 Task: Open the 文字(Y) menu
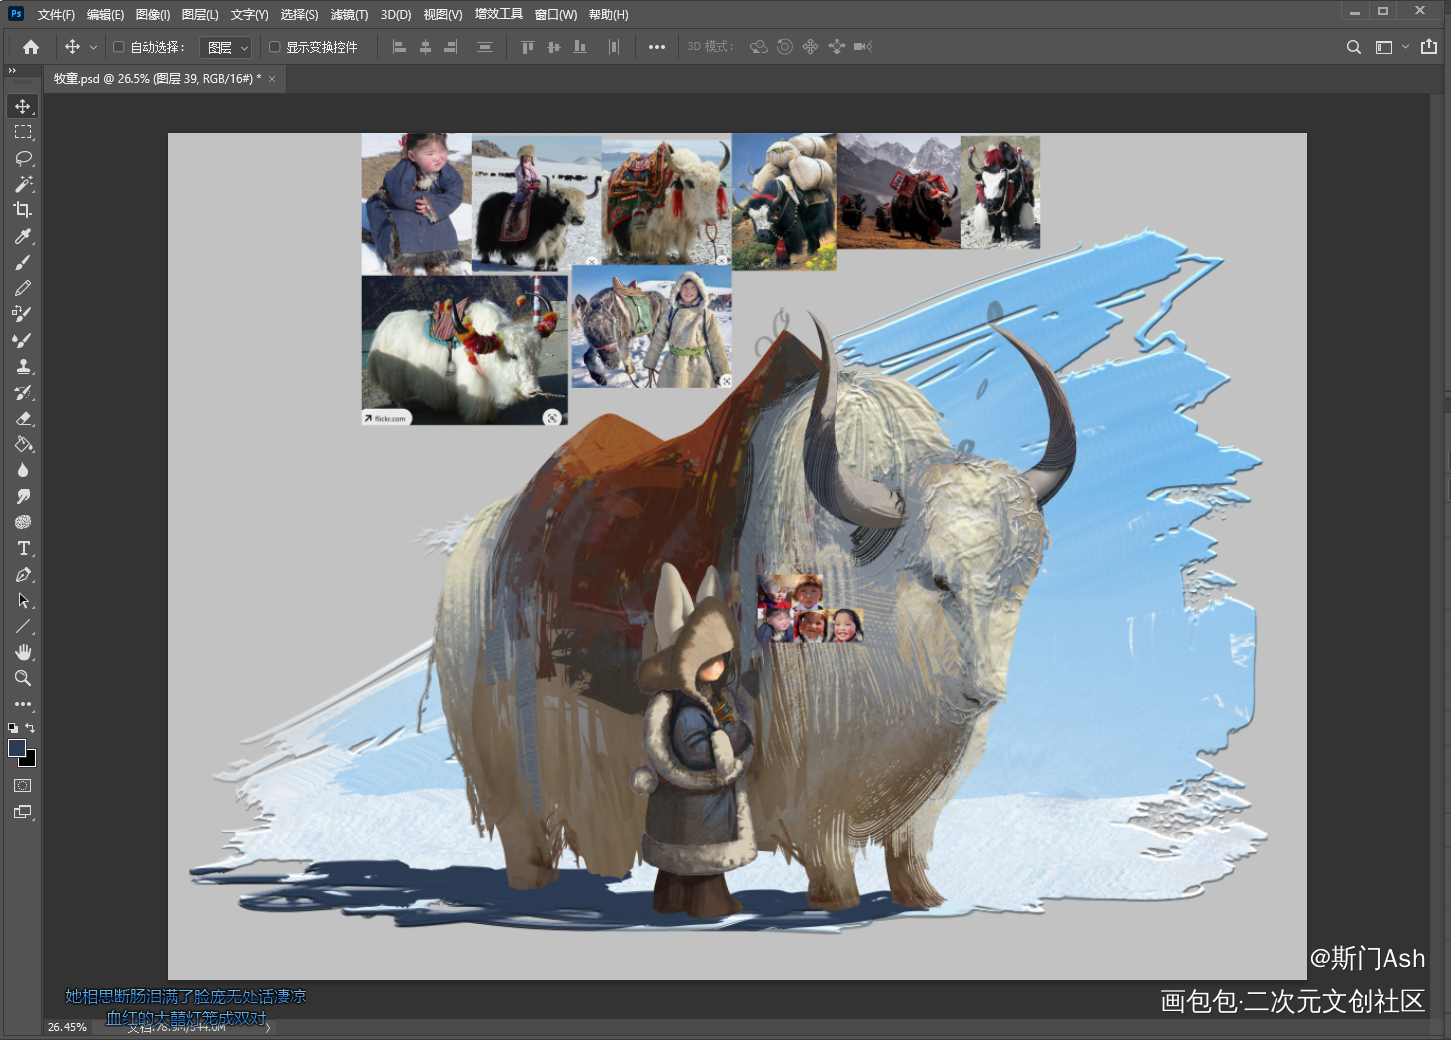(x=249, y=14)
